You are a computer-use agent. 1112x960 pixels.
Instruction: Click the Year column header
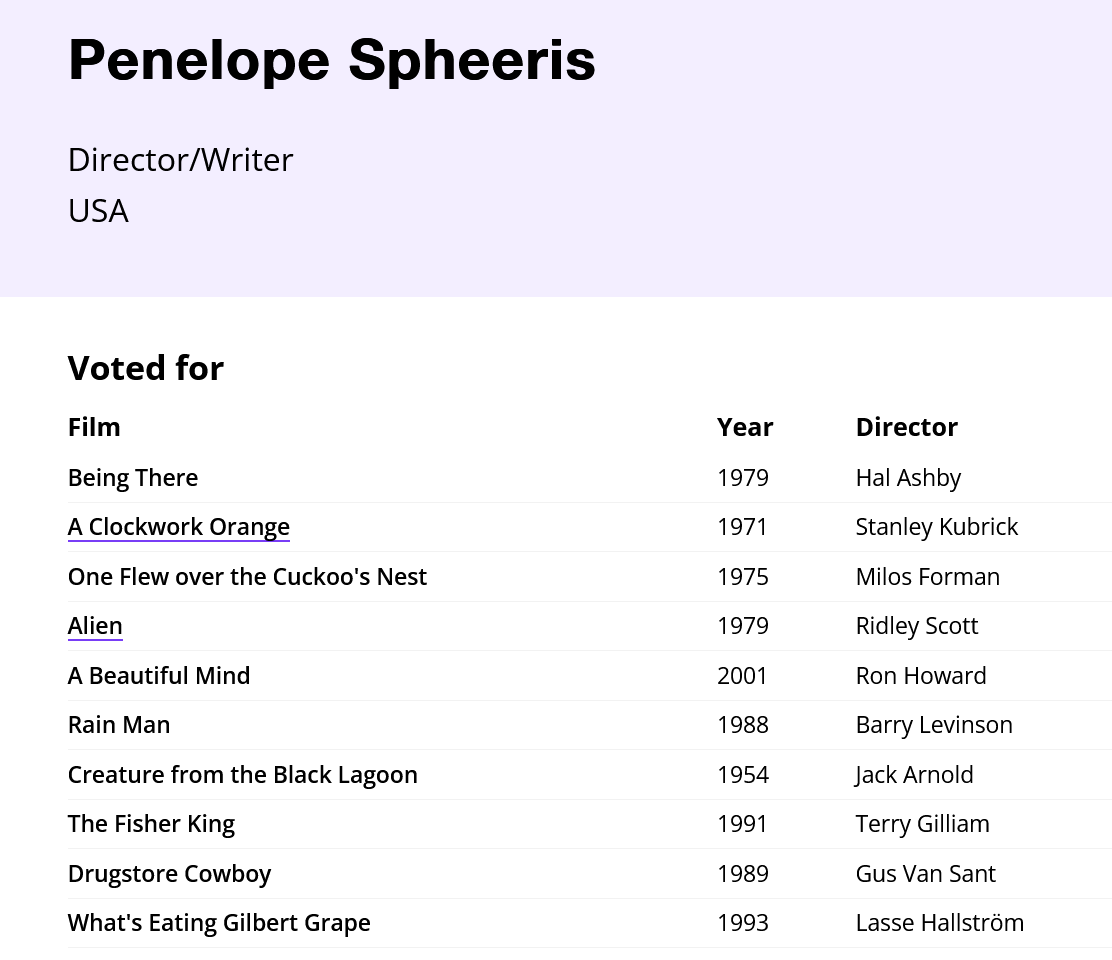point(745,428)
